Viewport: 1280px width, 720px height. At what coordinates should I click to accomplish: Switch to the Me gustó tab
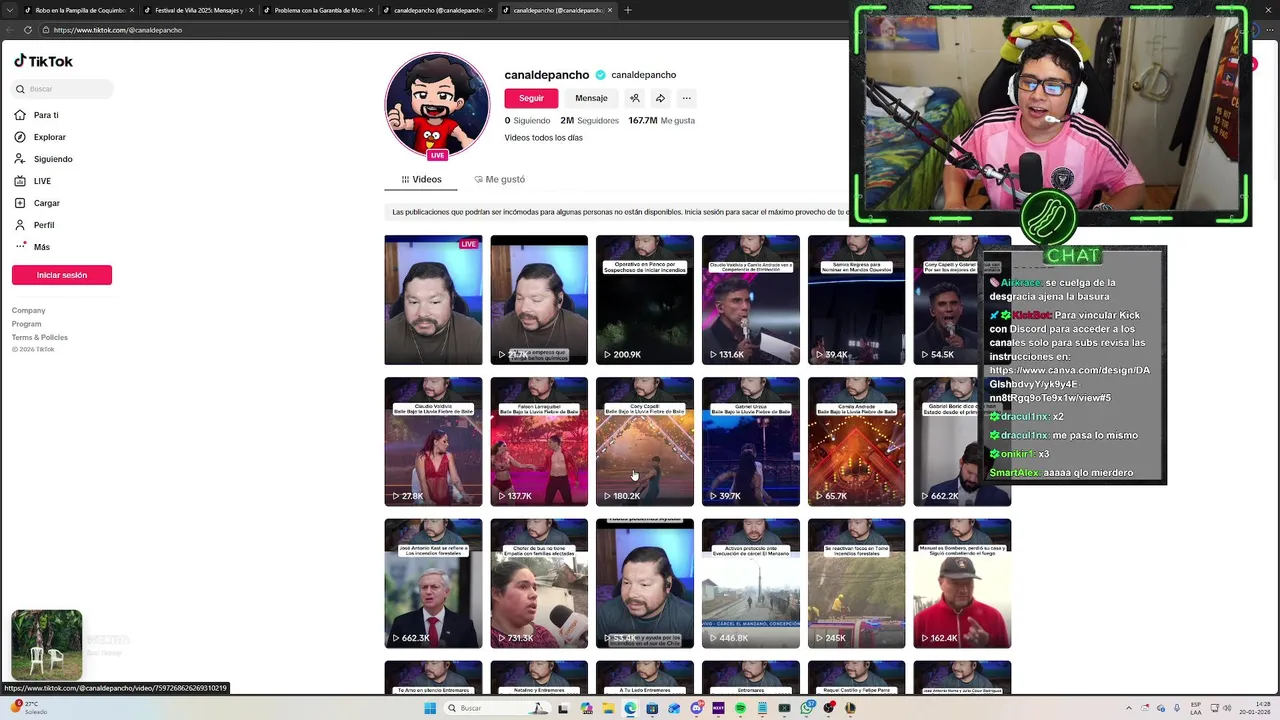pos(499,179)
